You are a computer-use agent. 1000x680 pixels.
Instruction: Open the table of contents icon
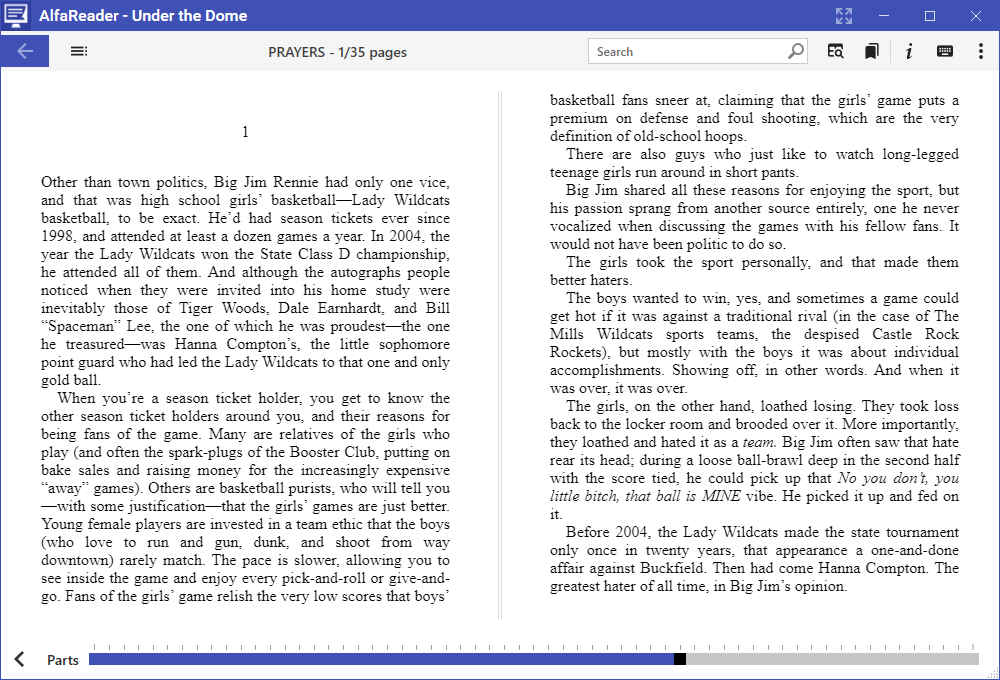pos(79,50)
